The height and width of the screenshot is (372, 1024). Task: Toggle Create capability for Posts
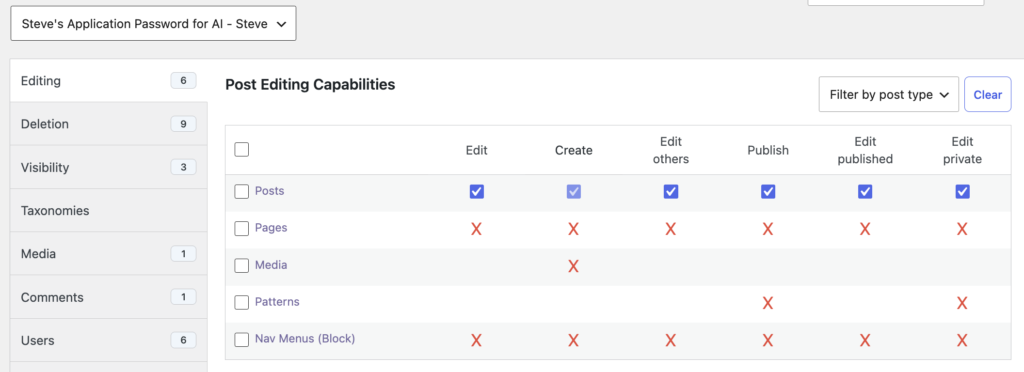click(573, 191)
